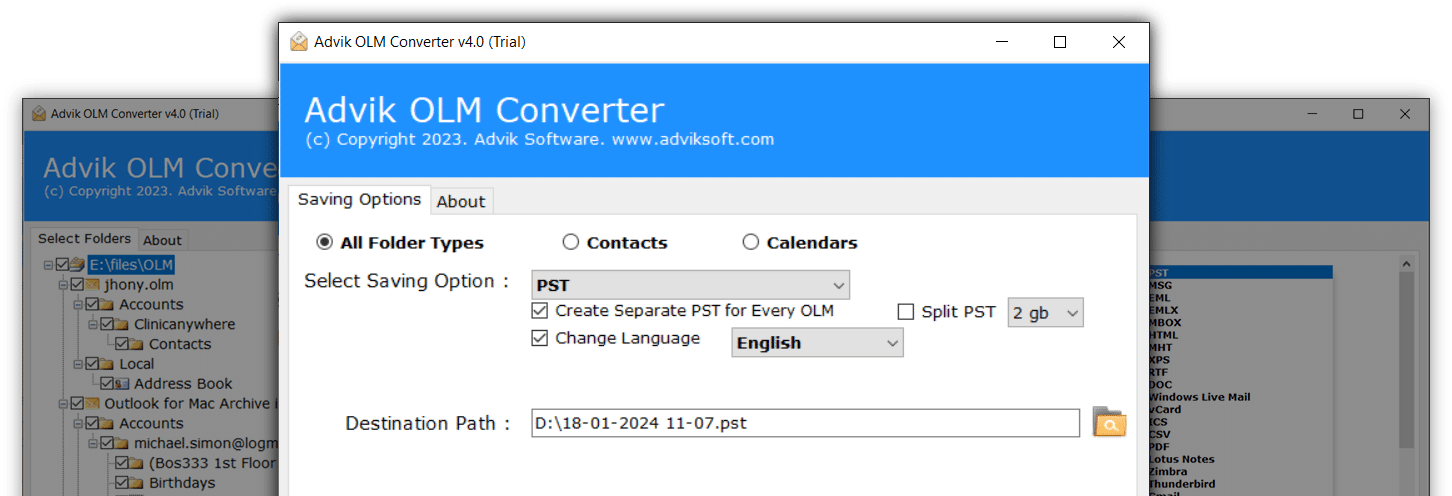1452x496 pixels.
Task: Enable the Split PST checkbox
Action: click(x=906, y=312)
